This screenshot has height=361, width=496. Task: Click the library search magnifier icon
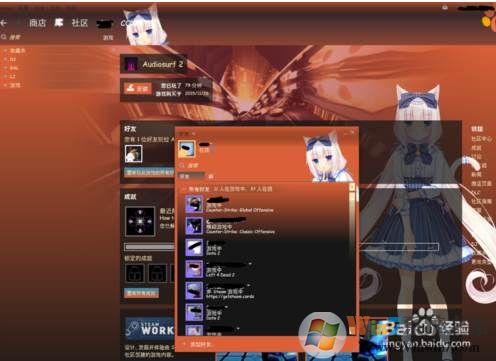(4, 37)
